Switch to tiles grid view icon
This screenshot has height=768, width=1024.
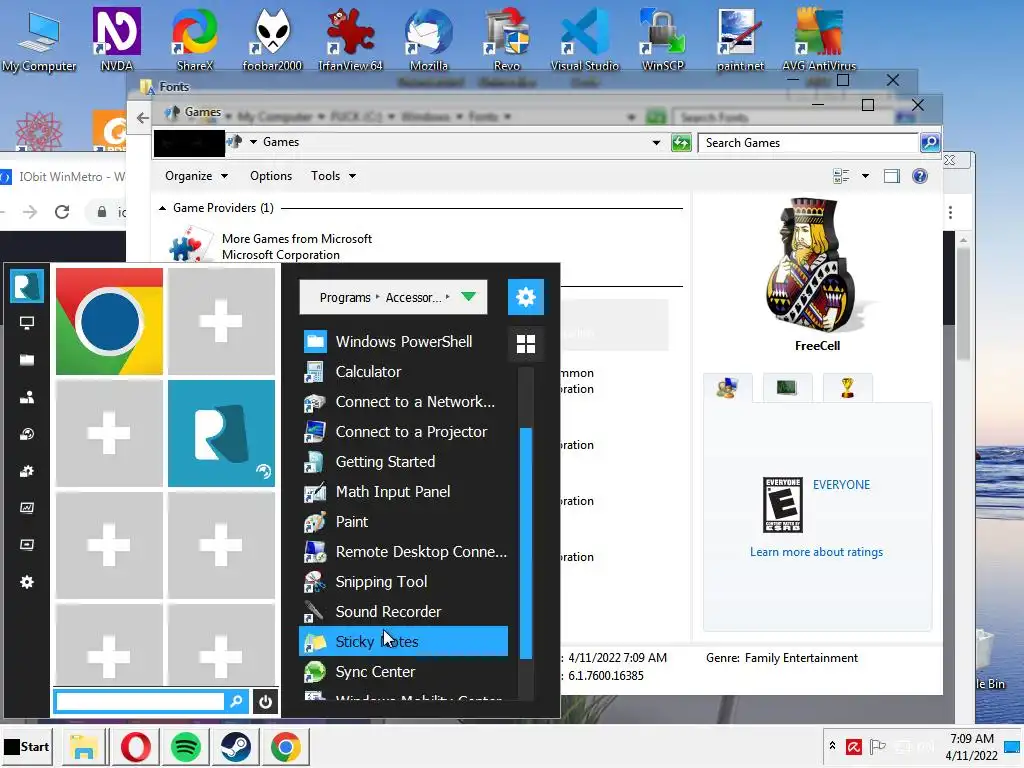tap(526, 344)
